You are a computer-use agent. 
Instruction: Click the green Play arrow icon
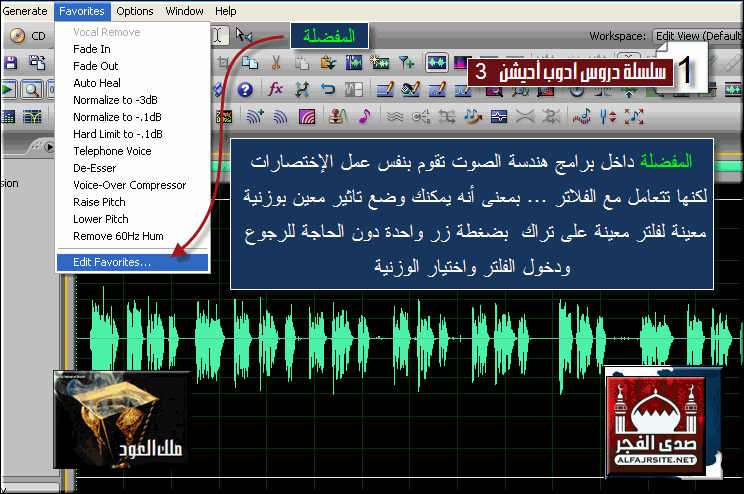tap(8, 90)
